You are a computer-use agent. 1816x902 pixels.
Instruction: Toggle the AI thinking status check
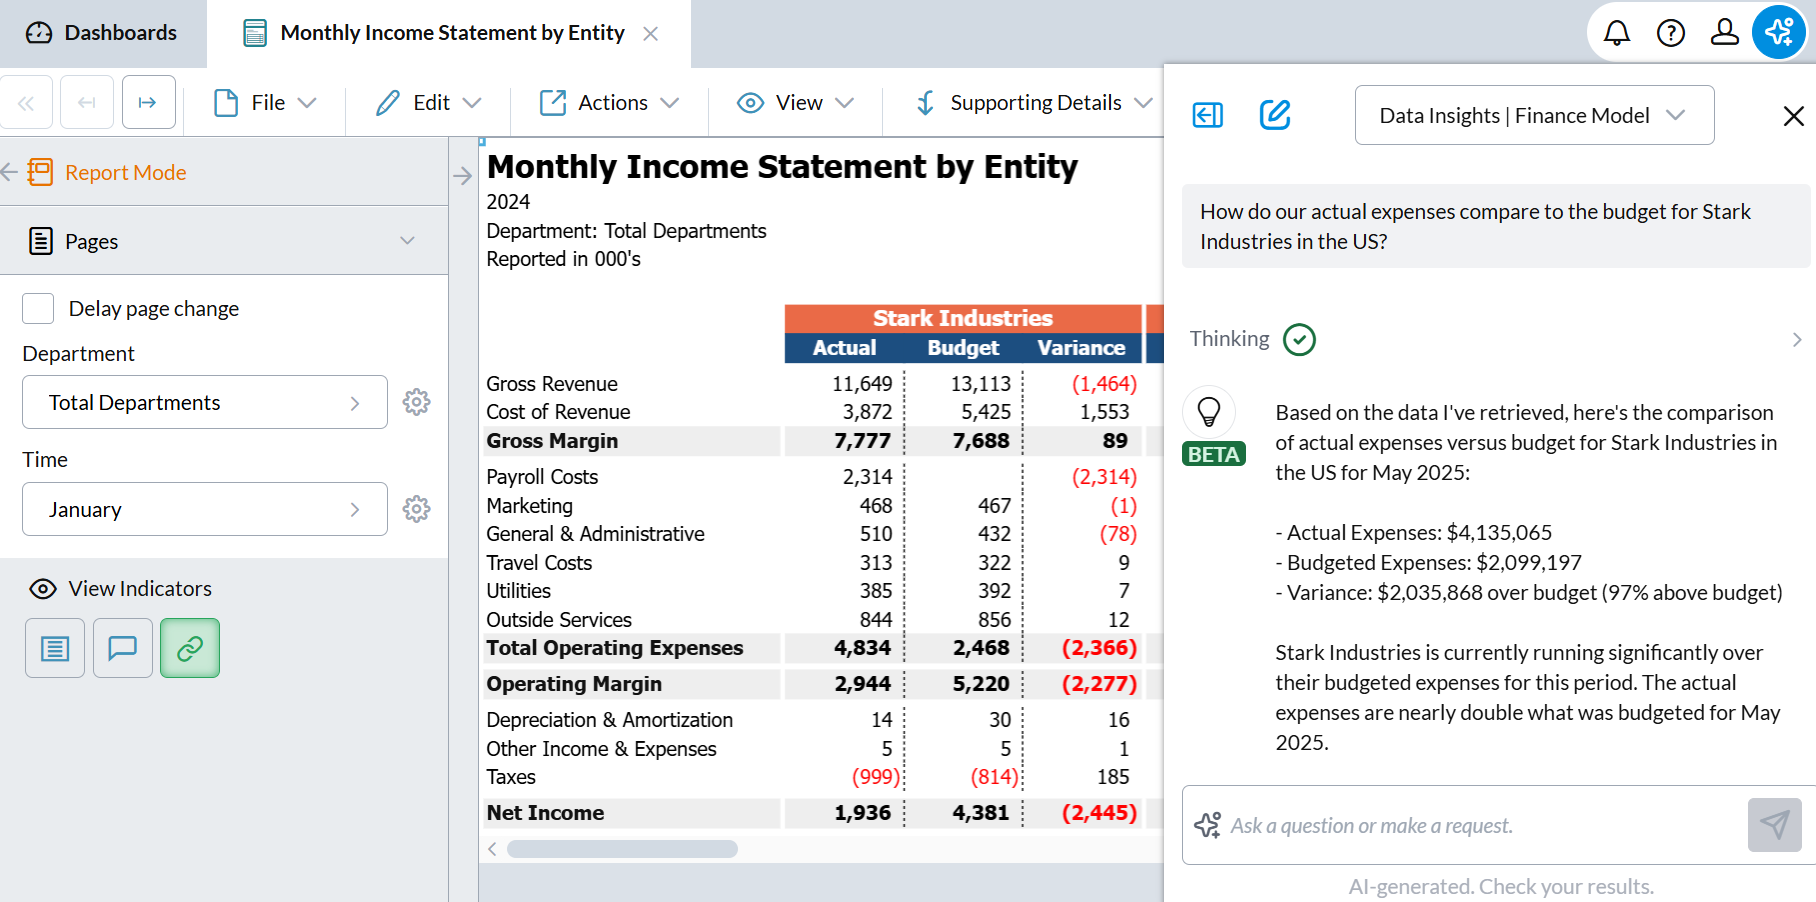pos(1299,339)
